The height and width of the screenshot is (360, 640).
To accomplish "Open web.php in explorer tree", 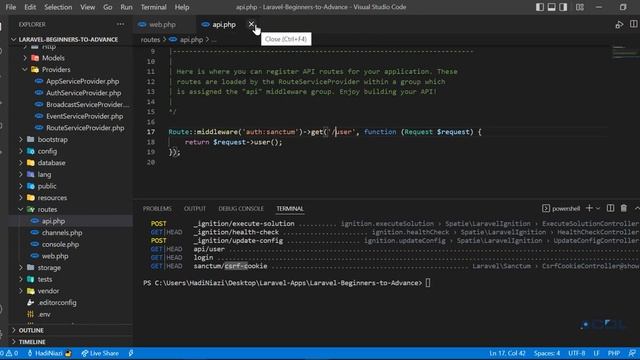I will 55,256.
